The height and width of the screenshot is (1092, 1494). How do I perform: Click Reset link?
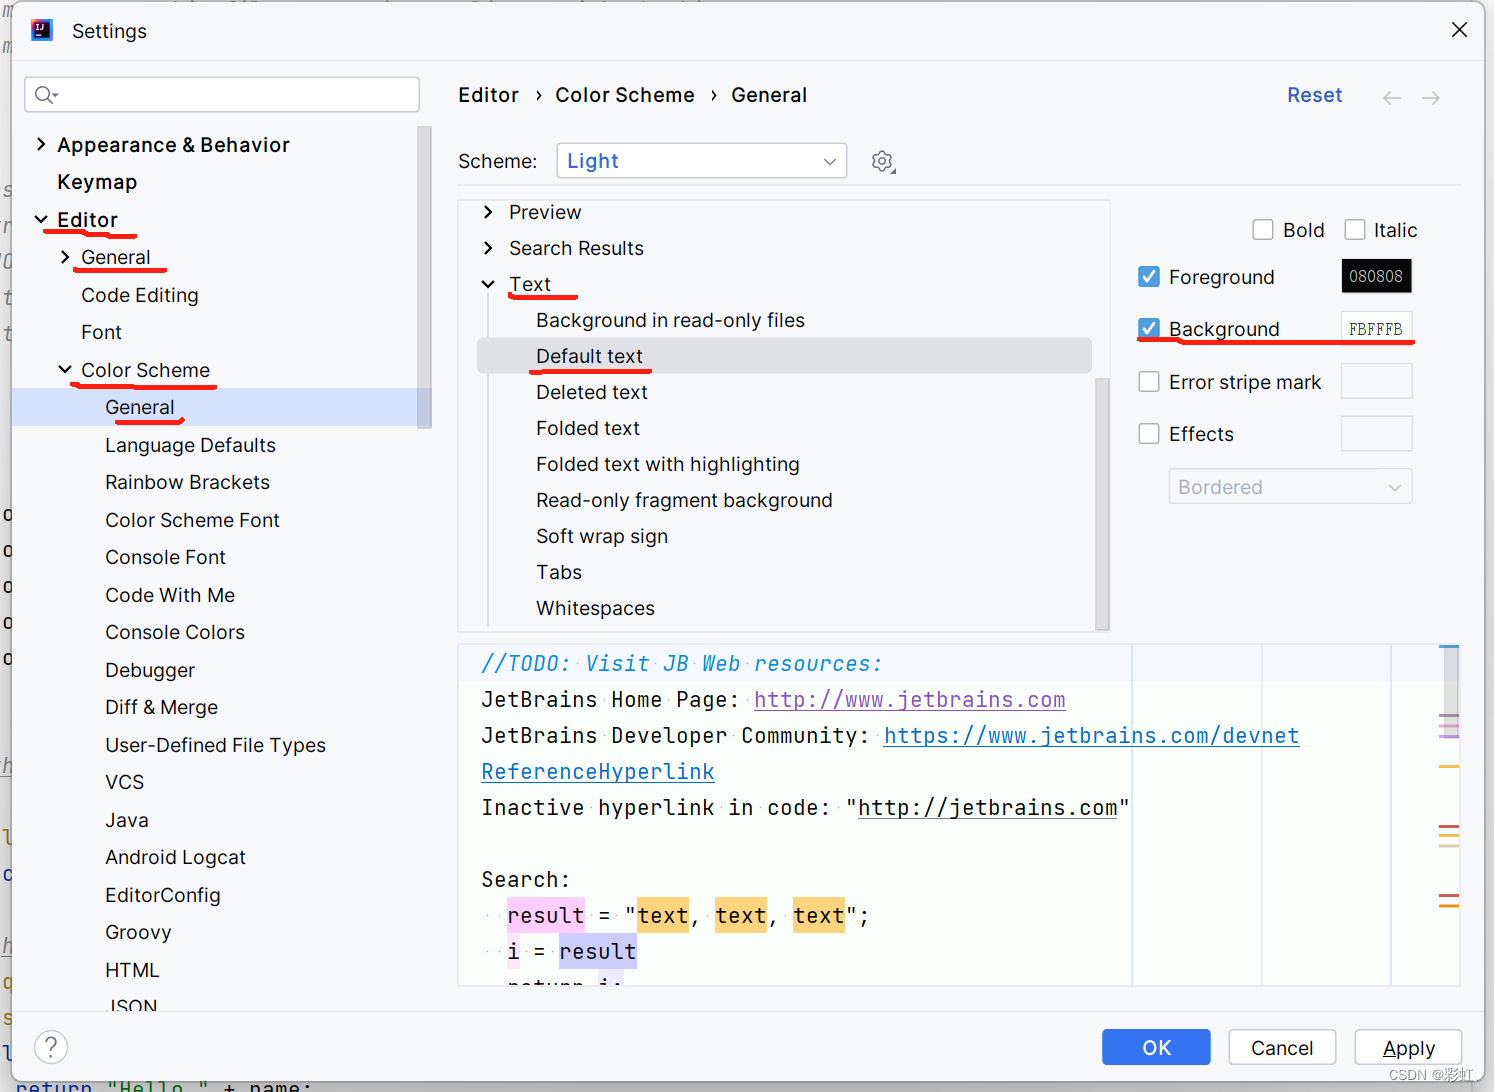pyautogui.click(x=1314, y=95)
